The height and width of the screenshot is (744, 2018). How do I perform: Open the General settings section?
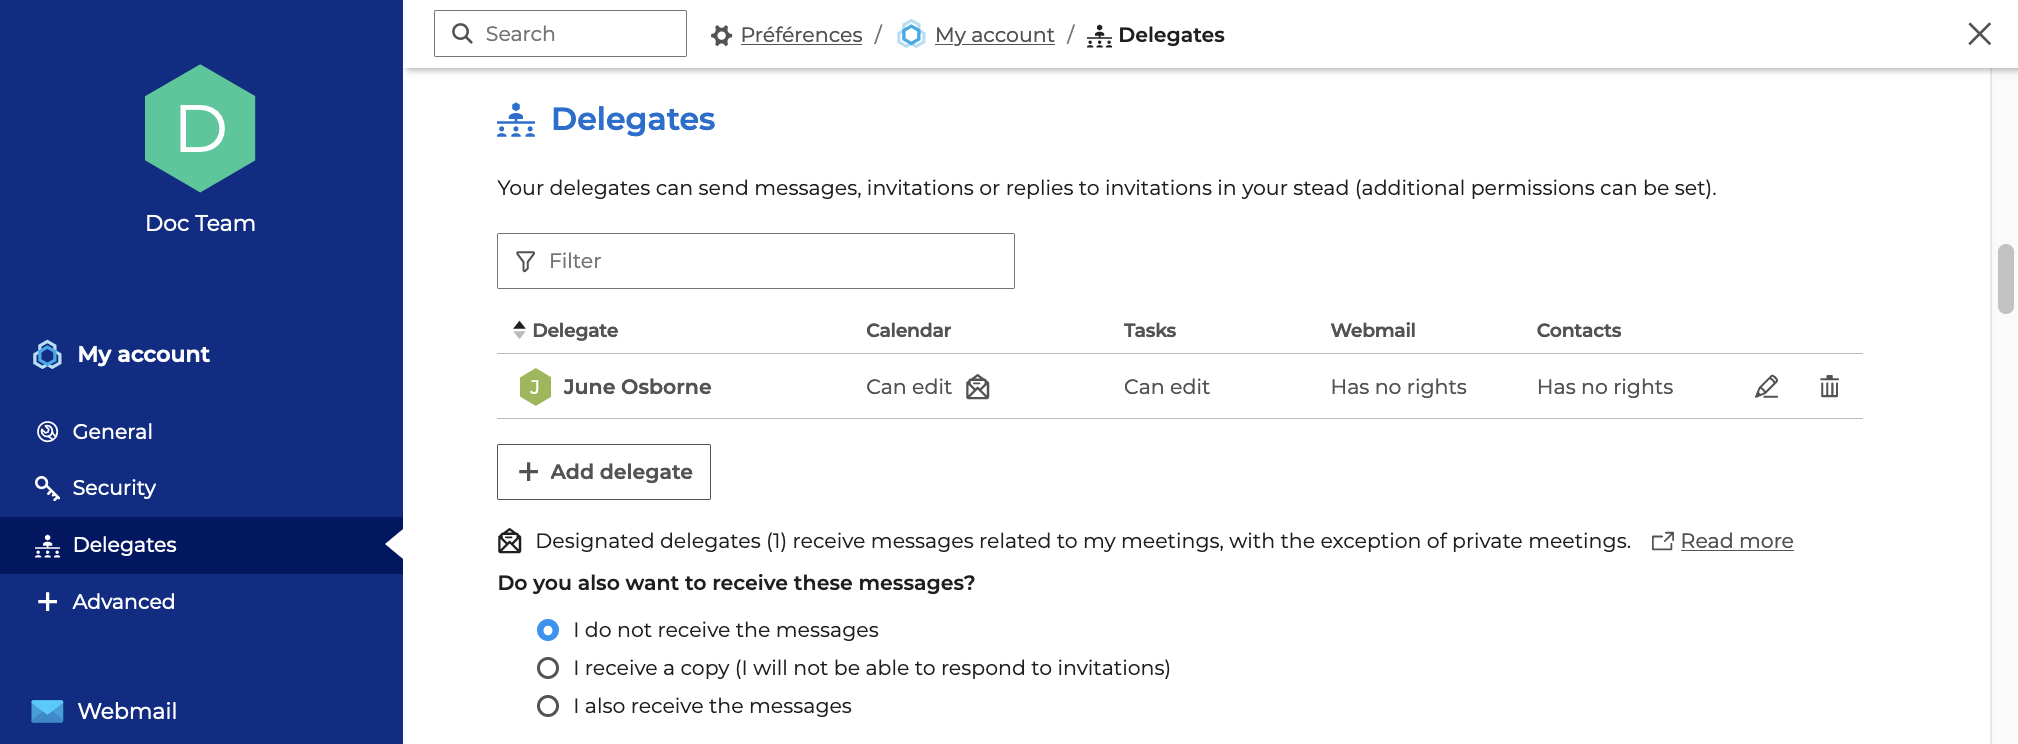pyautogui.click(x=112, y=432)
